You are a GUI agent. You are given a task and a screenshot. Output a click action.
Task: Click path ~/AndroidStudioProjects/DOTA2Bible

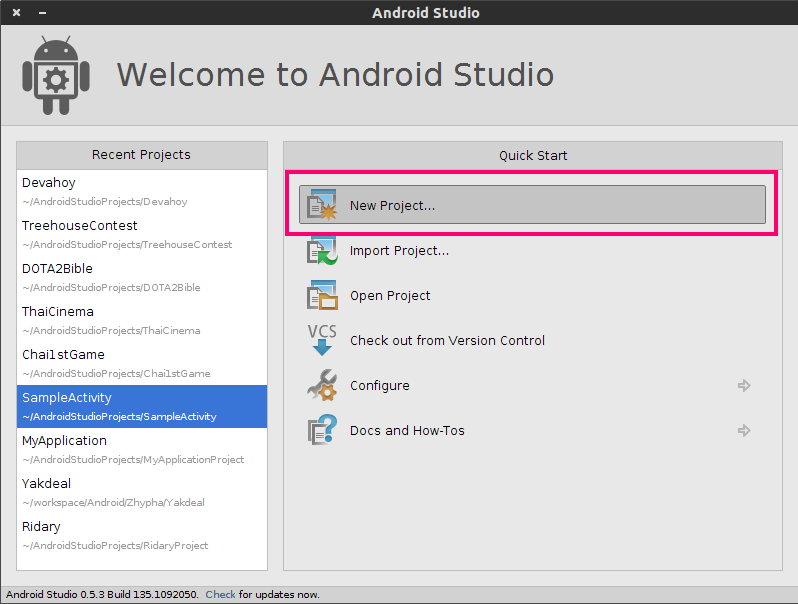click(x=111, y=288)
